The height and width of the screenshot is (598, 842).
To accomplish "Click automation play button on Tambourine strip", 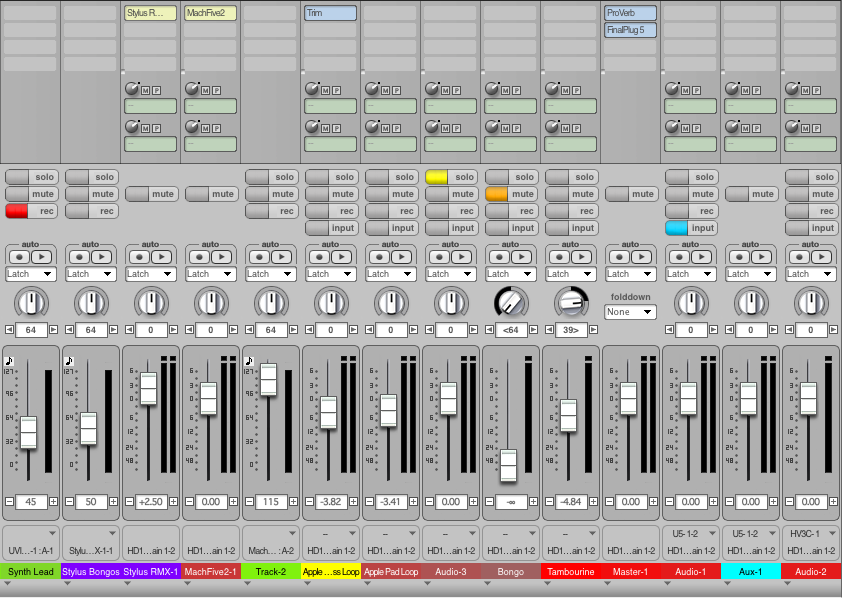I will coord(583,257).
